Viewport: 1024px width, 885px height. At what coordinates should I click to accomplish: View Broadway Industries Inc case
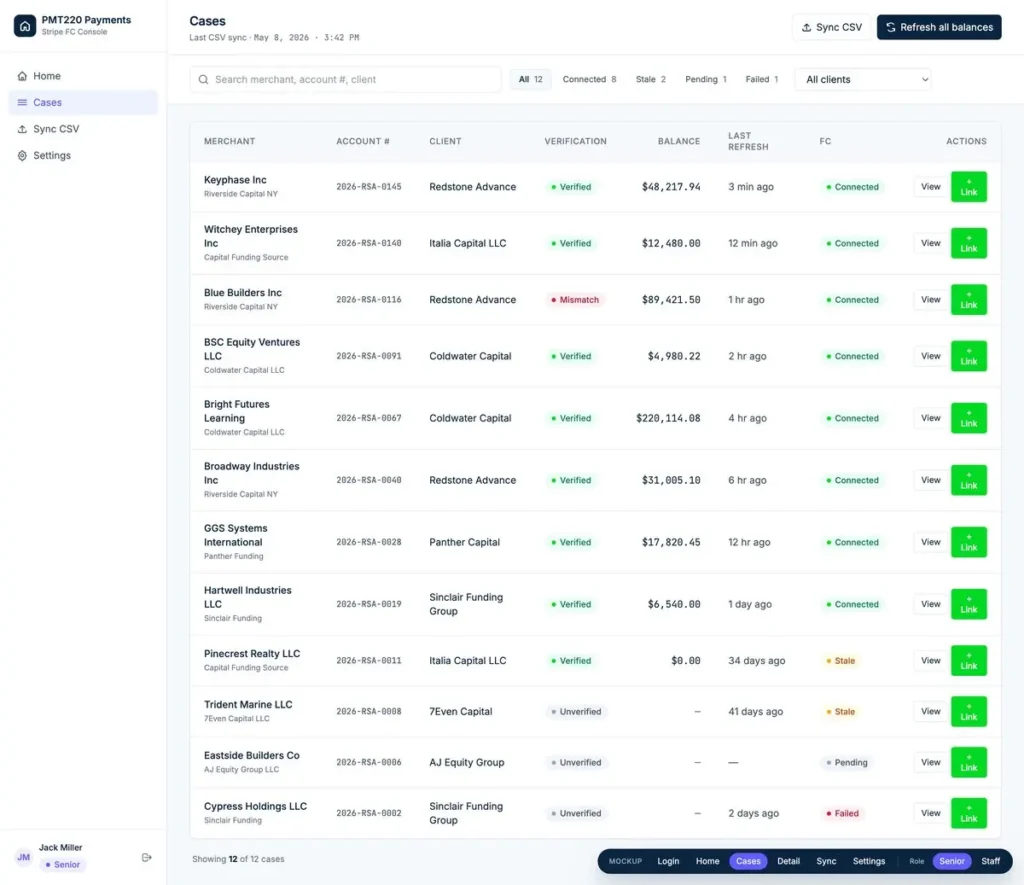pos(930,480)
